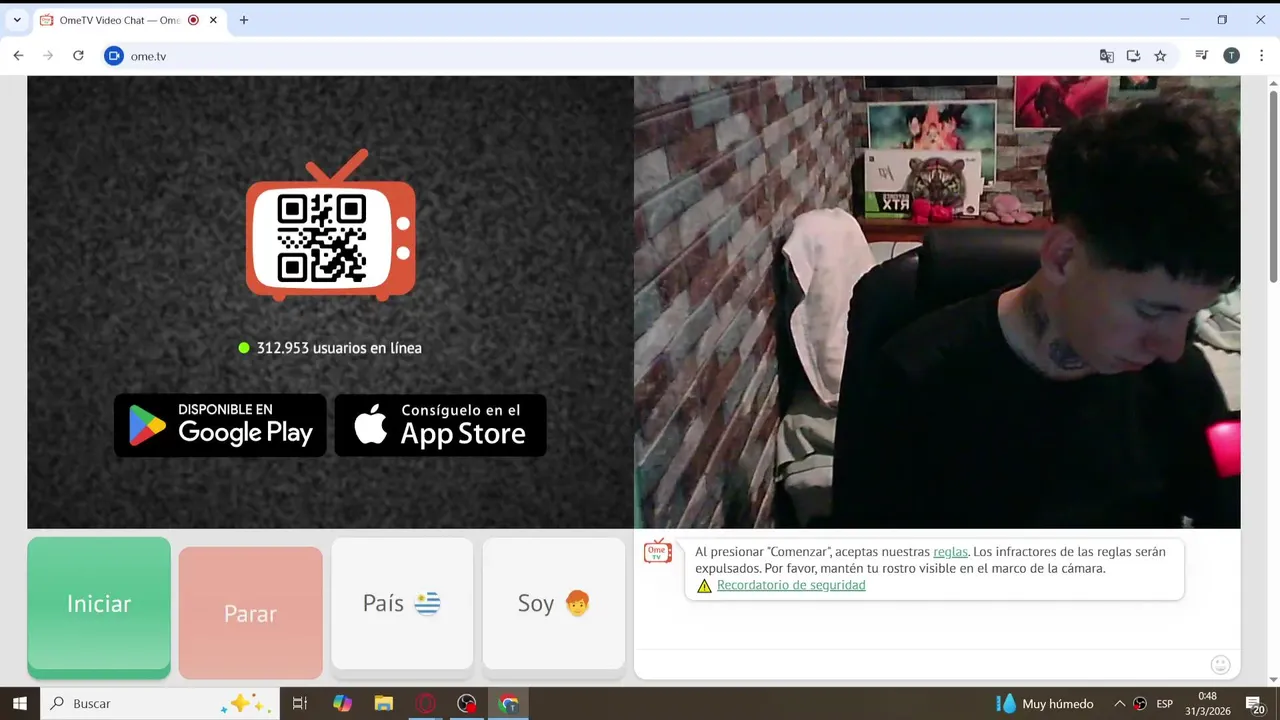
Task: Open Task View on the taskbar
Action: (x=299, y=704)
